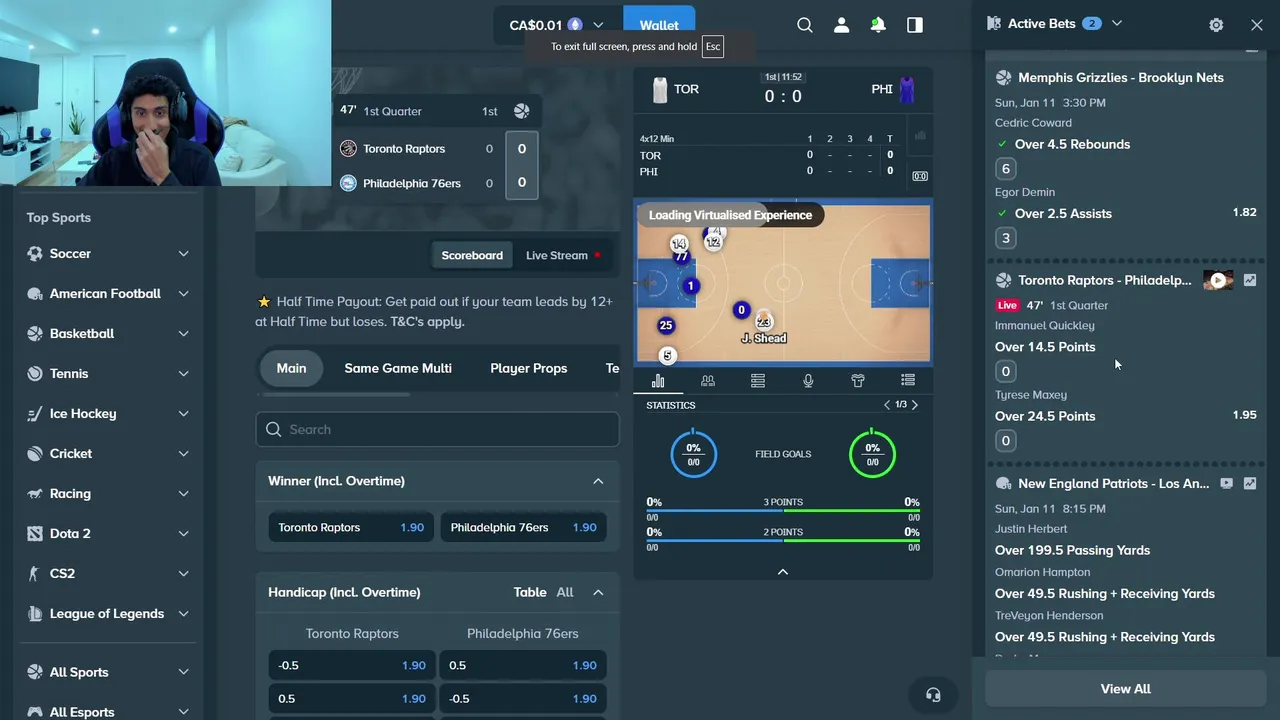
Task: Open Raptors-Philadelphia live stream thumbnail in bets
Action: coord(1218,281)
